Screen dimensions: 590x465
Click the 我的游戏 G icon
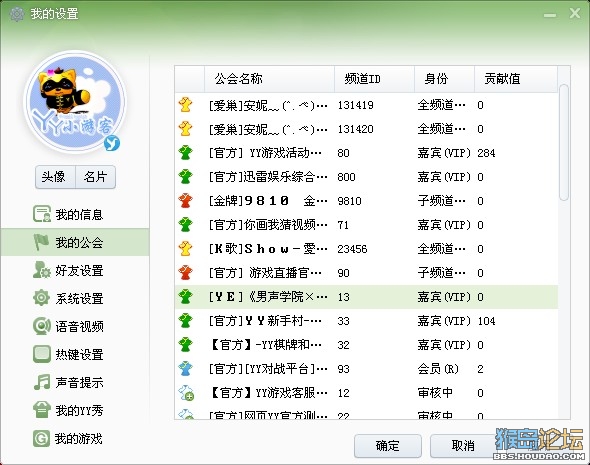(41, 438)
